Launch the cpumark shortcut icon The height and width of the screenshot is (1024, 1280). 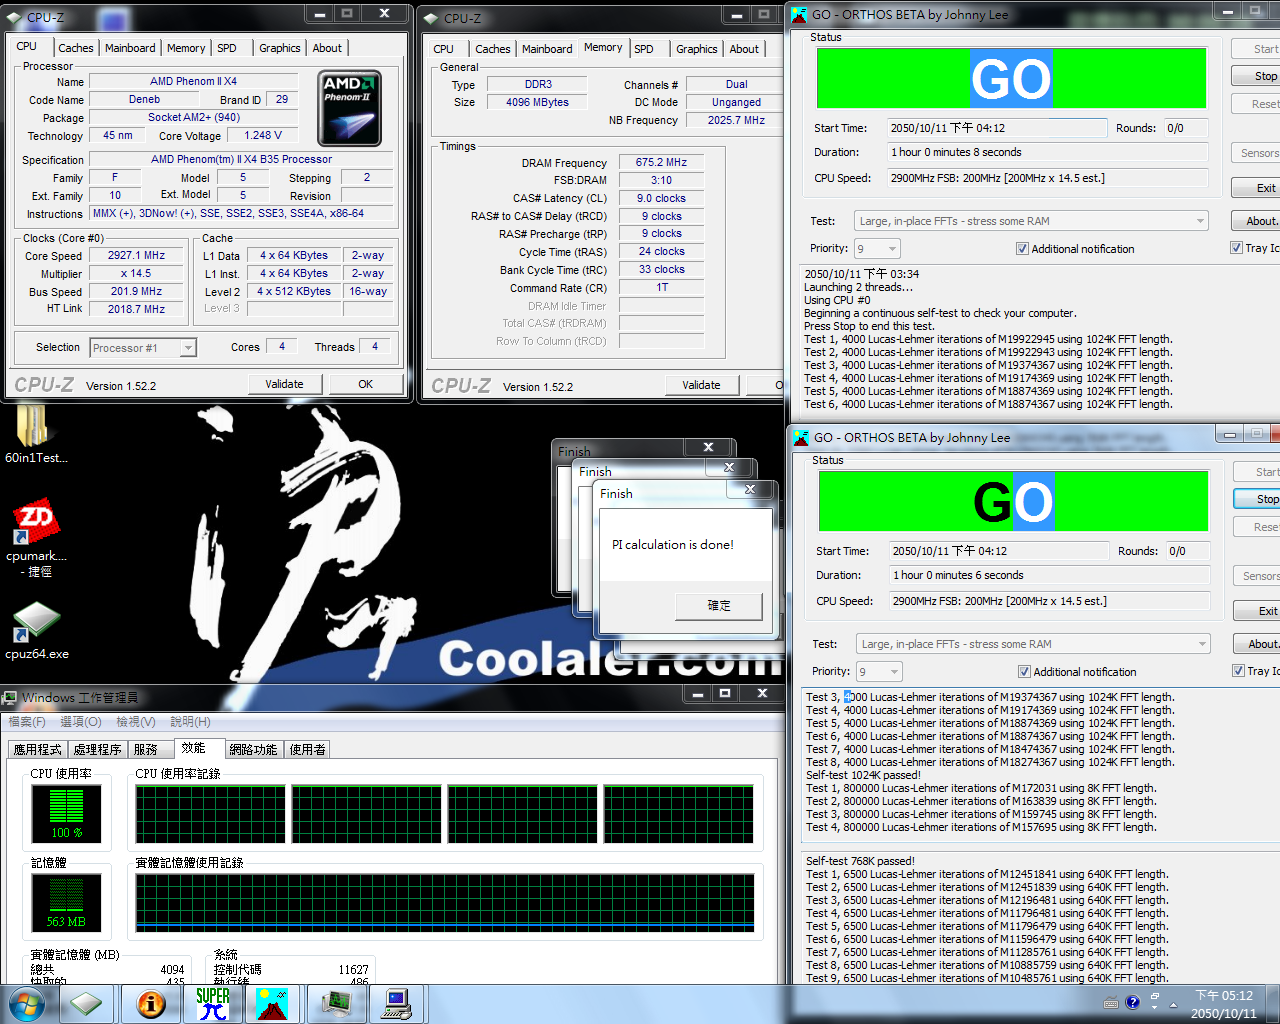pyautogui.click(x=36, y=524)
